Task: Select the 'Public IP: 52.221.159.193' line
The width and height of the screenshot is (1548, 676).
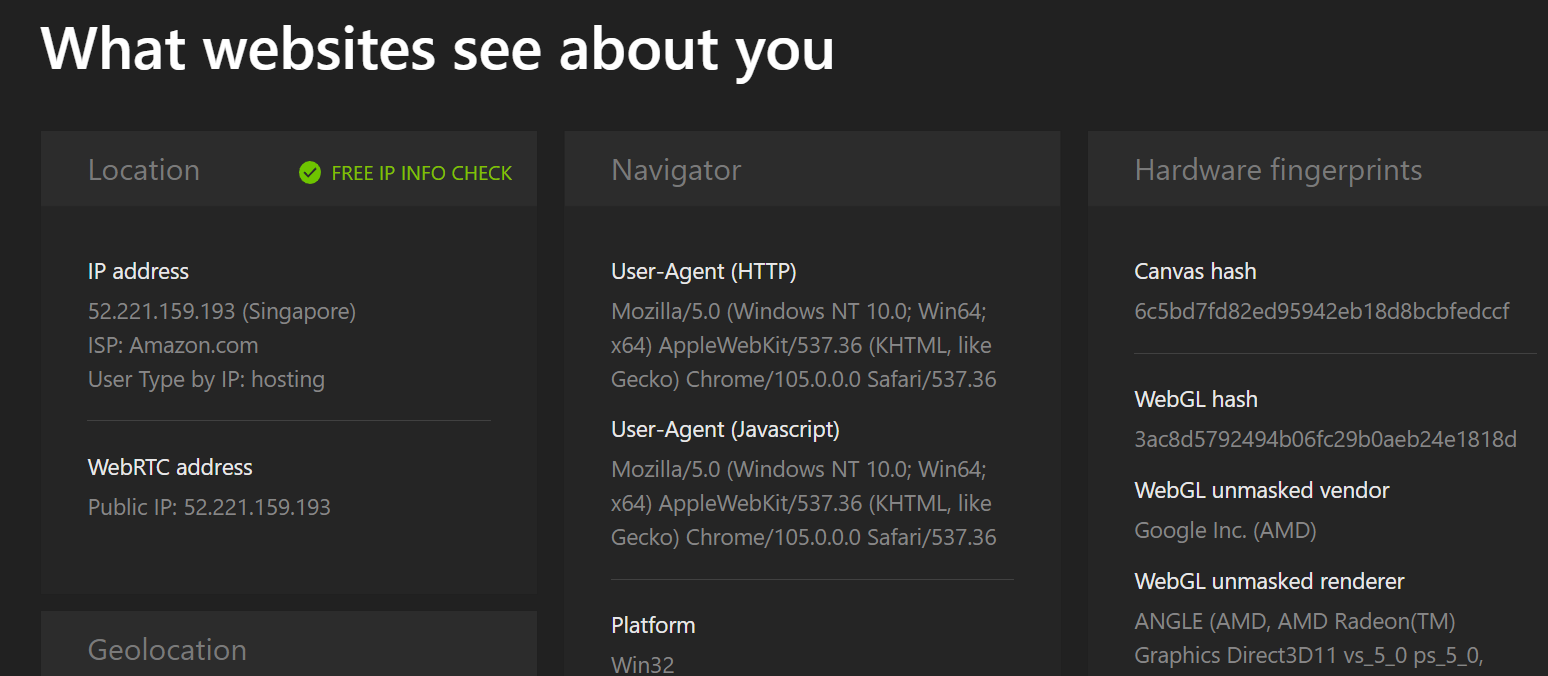Action: coord(209,507)
